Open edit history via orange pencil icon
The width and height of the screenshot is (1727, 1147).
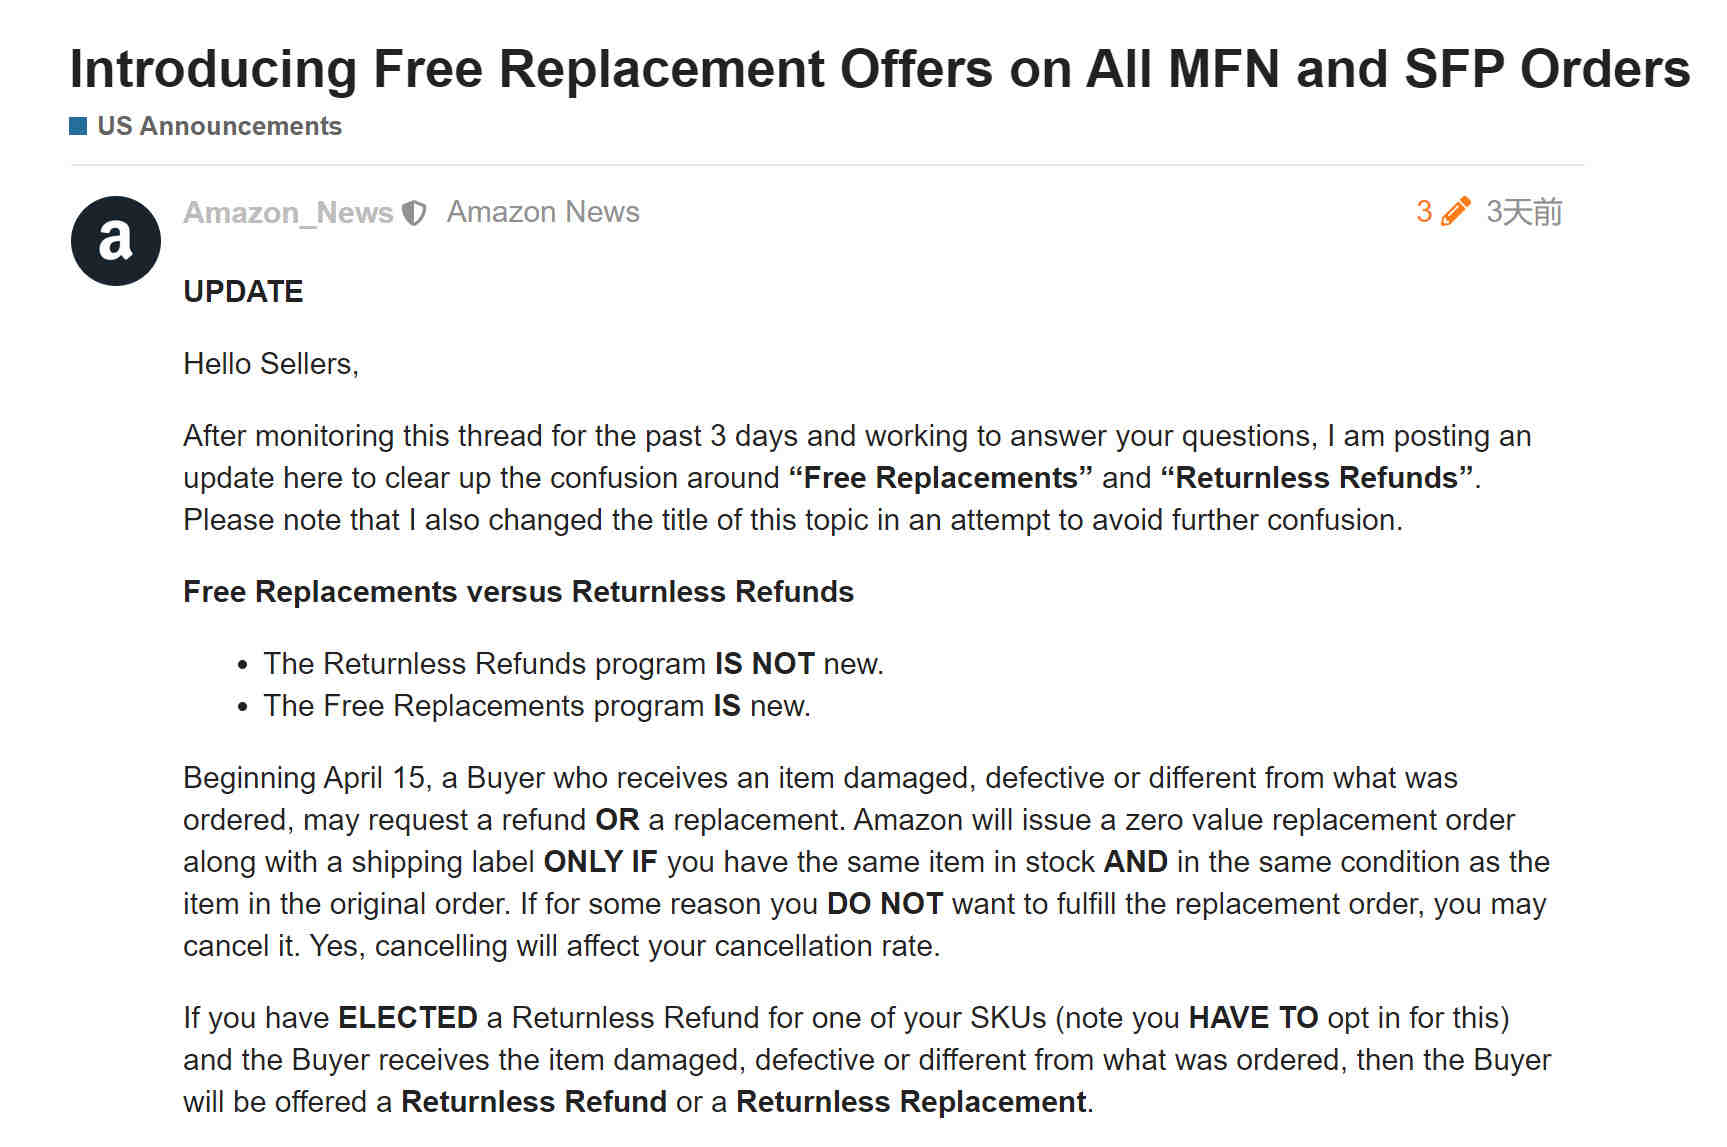point(1455,211)
